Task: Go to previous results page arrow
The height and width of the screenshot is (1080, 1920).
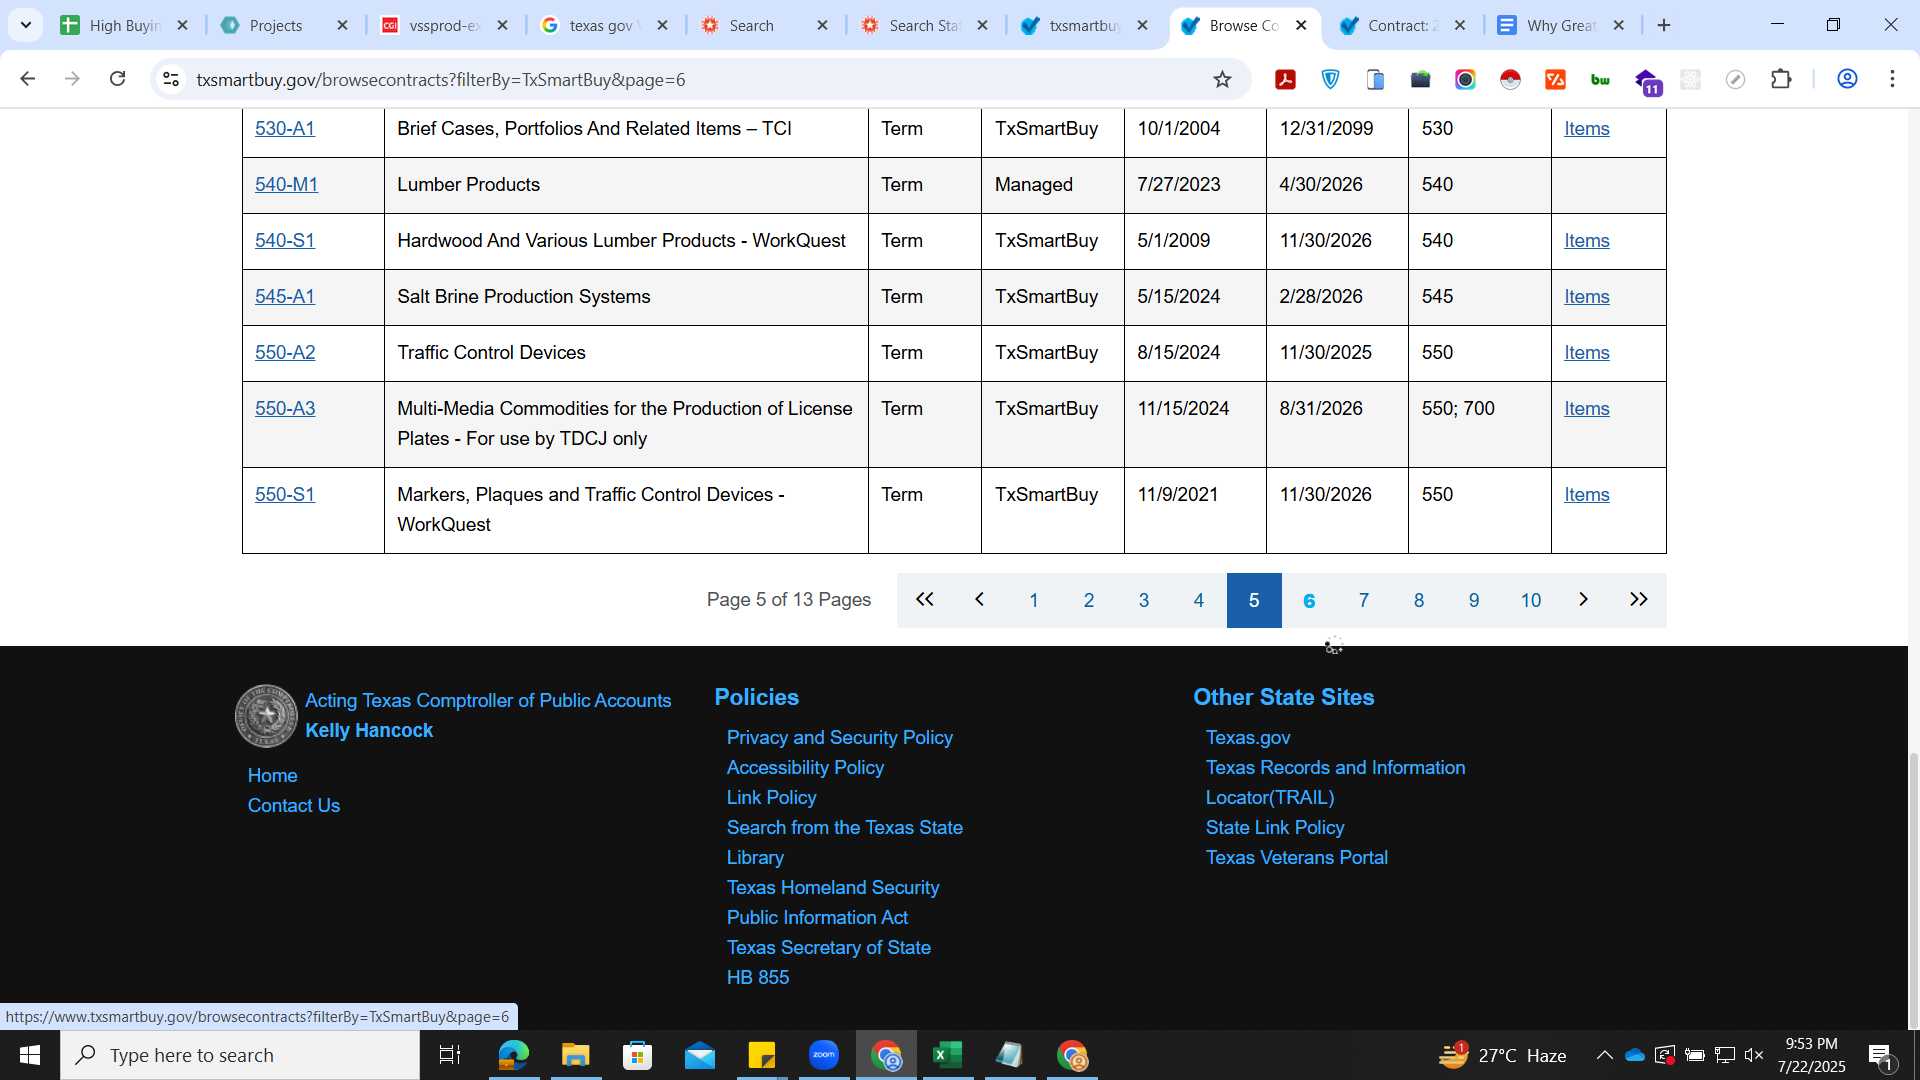Action: [x=980, y=600]
